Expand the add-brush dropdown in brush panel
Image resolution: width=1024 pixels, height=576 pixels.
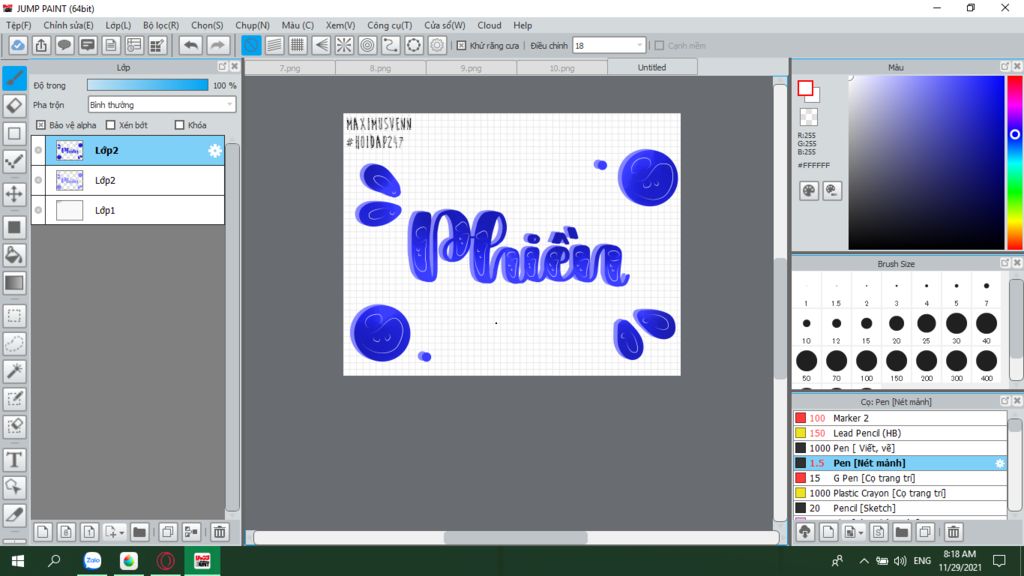pyautogui.click(x=861, y=533)
